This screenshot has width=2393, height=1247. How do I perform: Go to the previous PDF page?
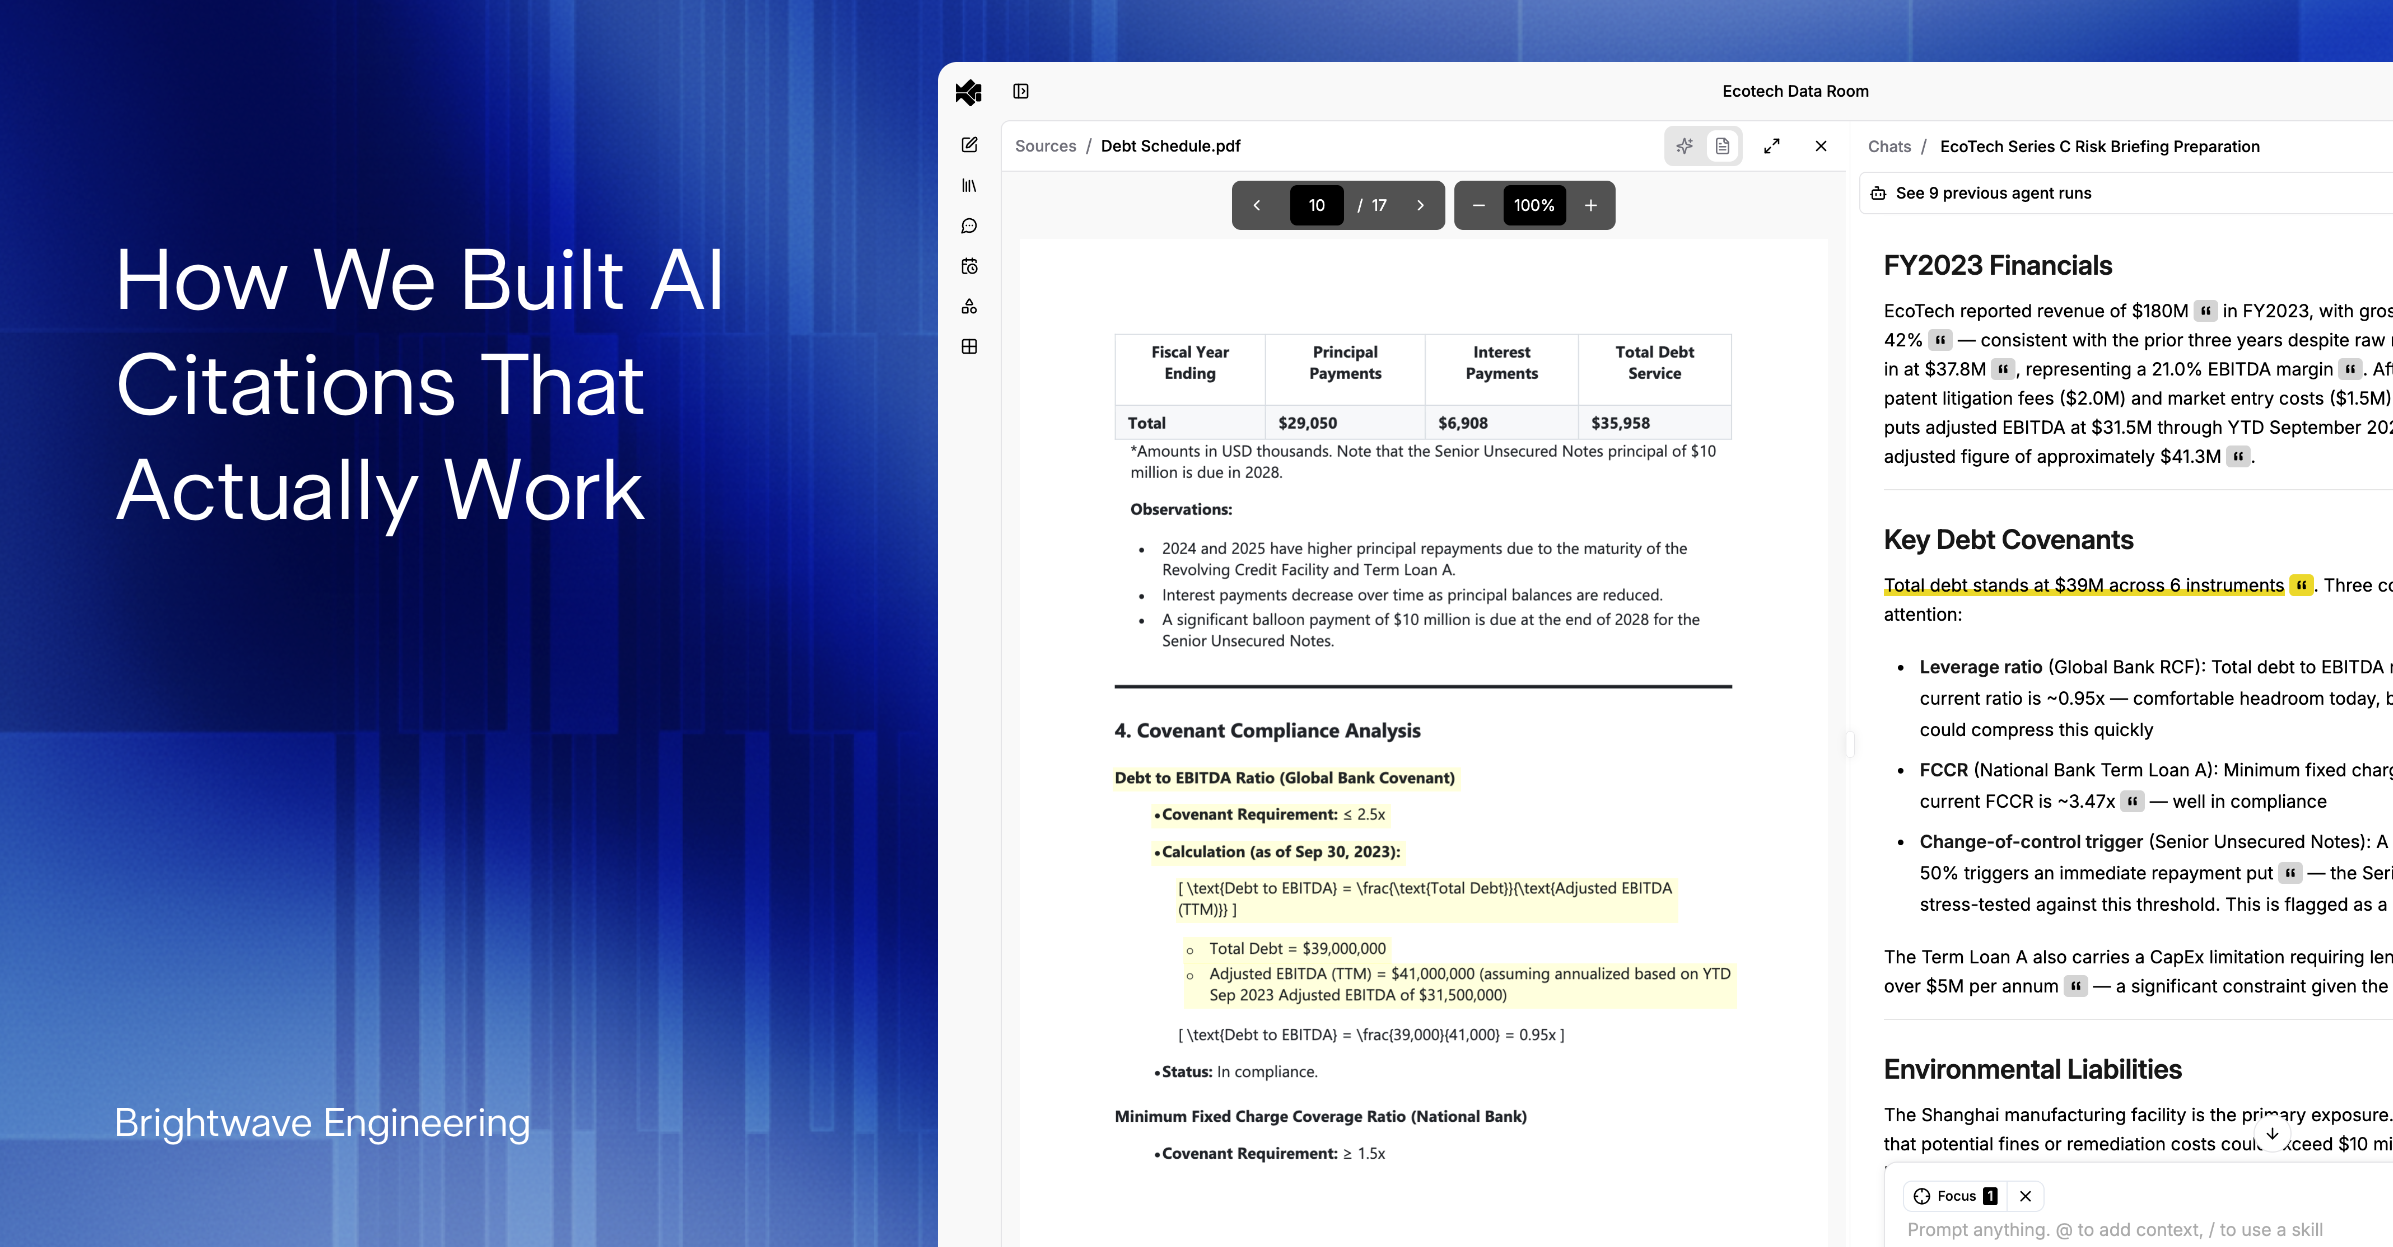click(x=1257, y=205)
